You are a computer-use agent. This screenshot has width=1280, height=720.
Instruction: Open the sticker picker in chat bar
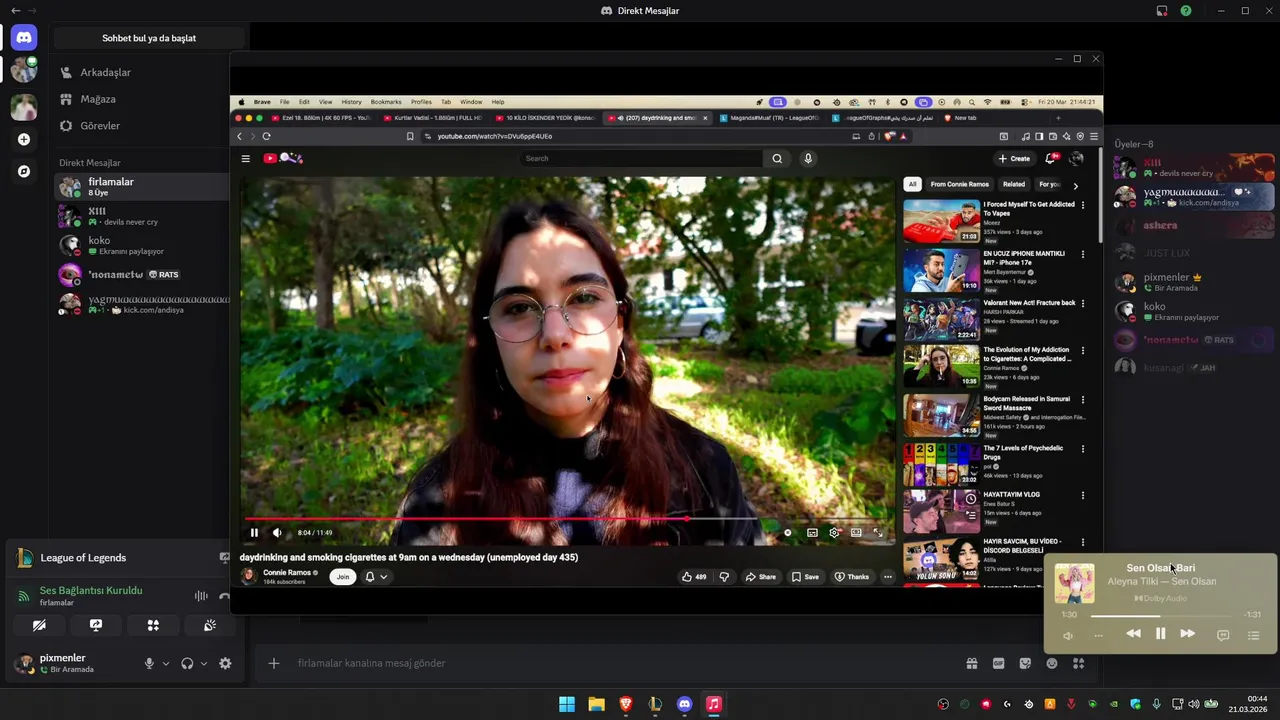tap(1025, 663)
